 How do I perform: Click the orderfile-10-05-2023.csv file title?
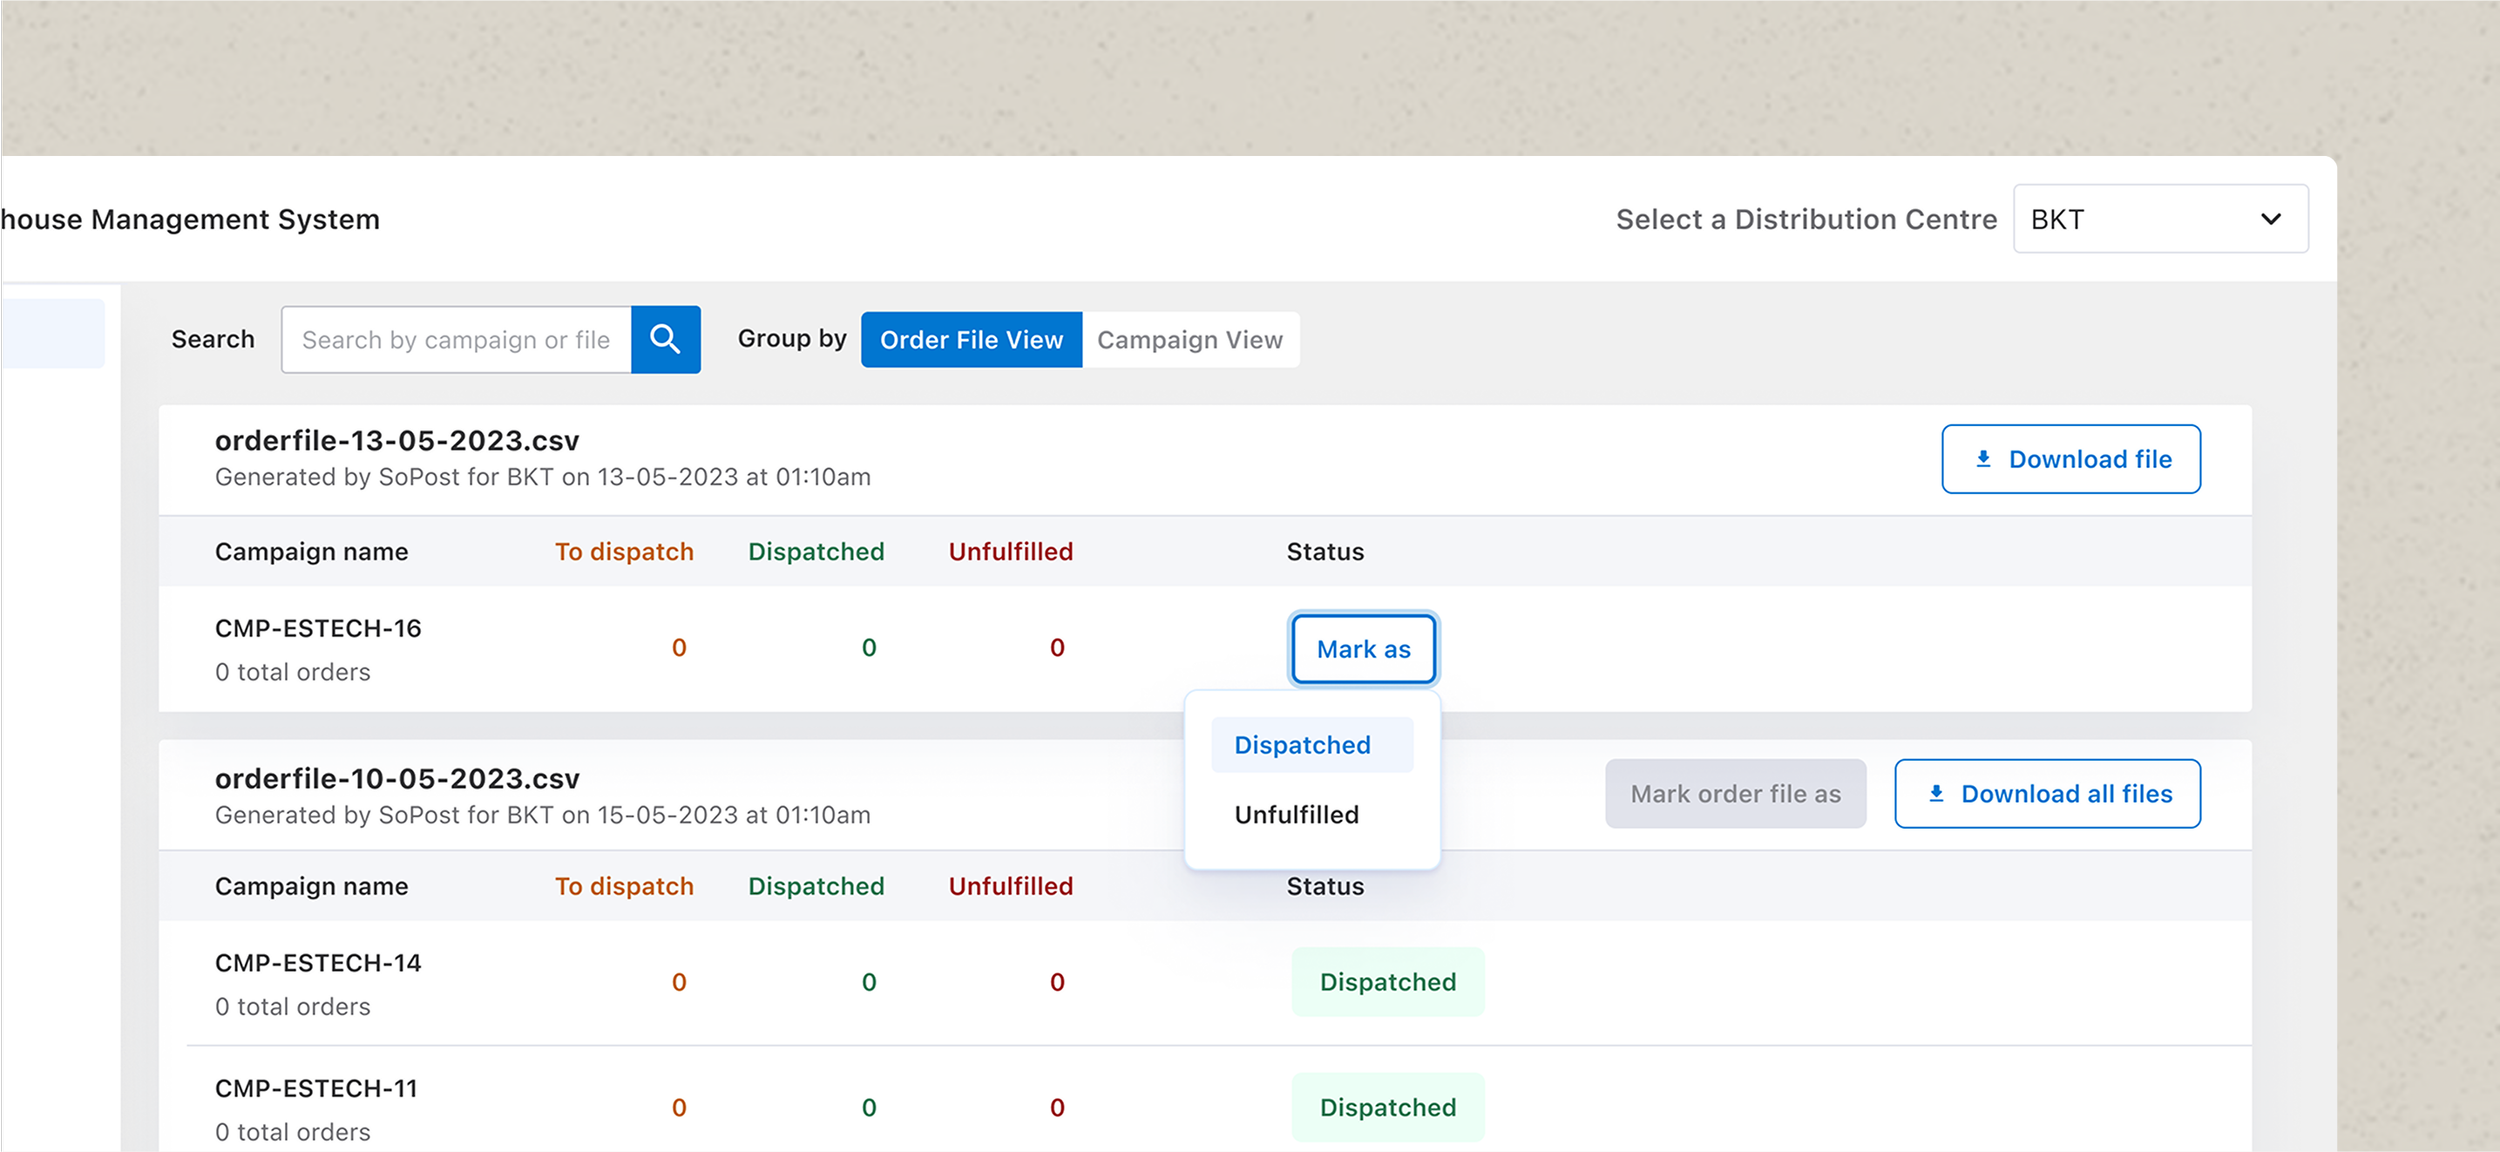(x=397, y=779)
